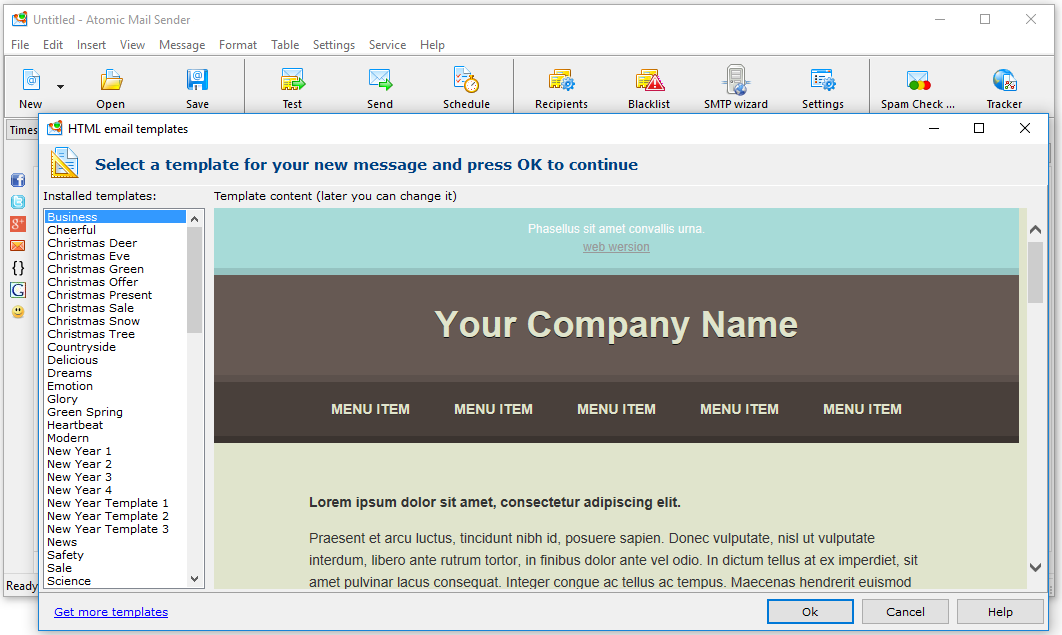Select the Modern template

[115, 438]
